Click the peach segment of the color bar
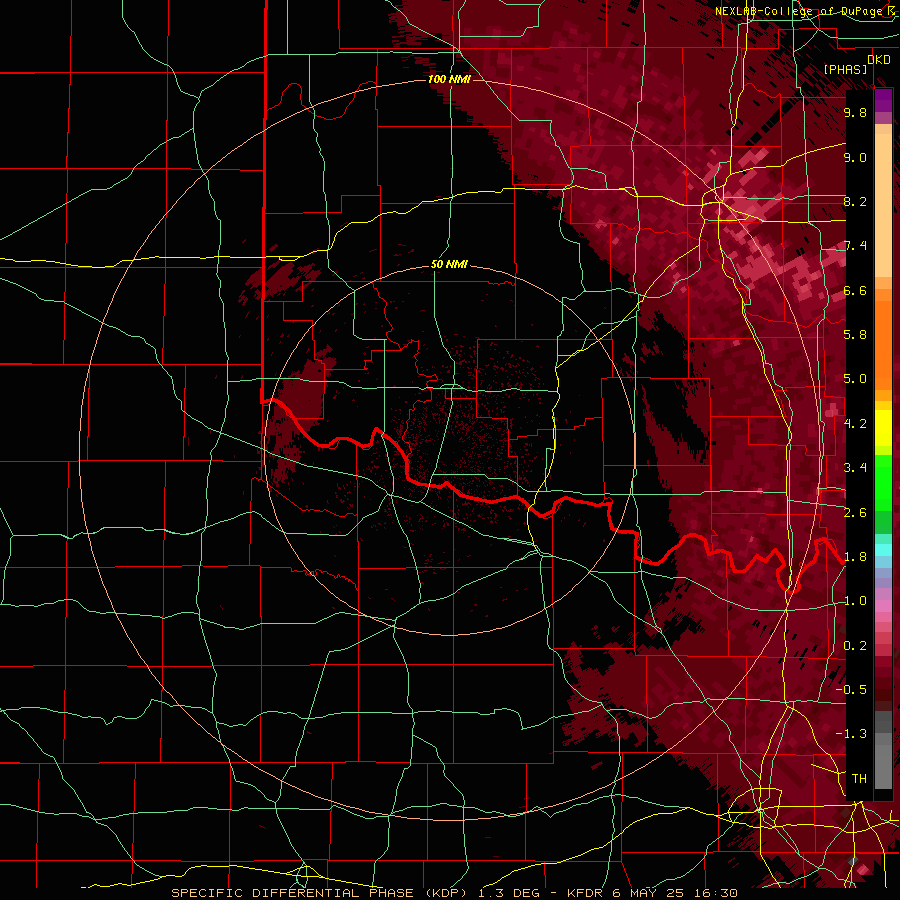 883,206
